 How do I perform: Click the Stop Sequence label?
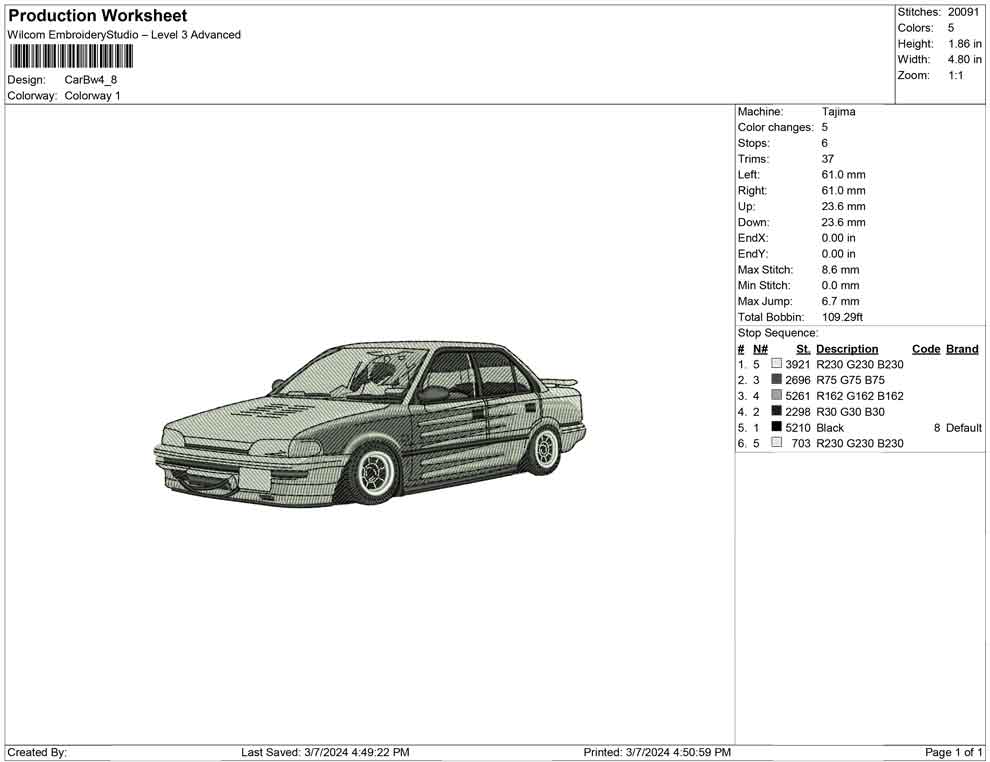click(x=778, y=333)
